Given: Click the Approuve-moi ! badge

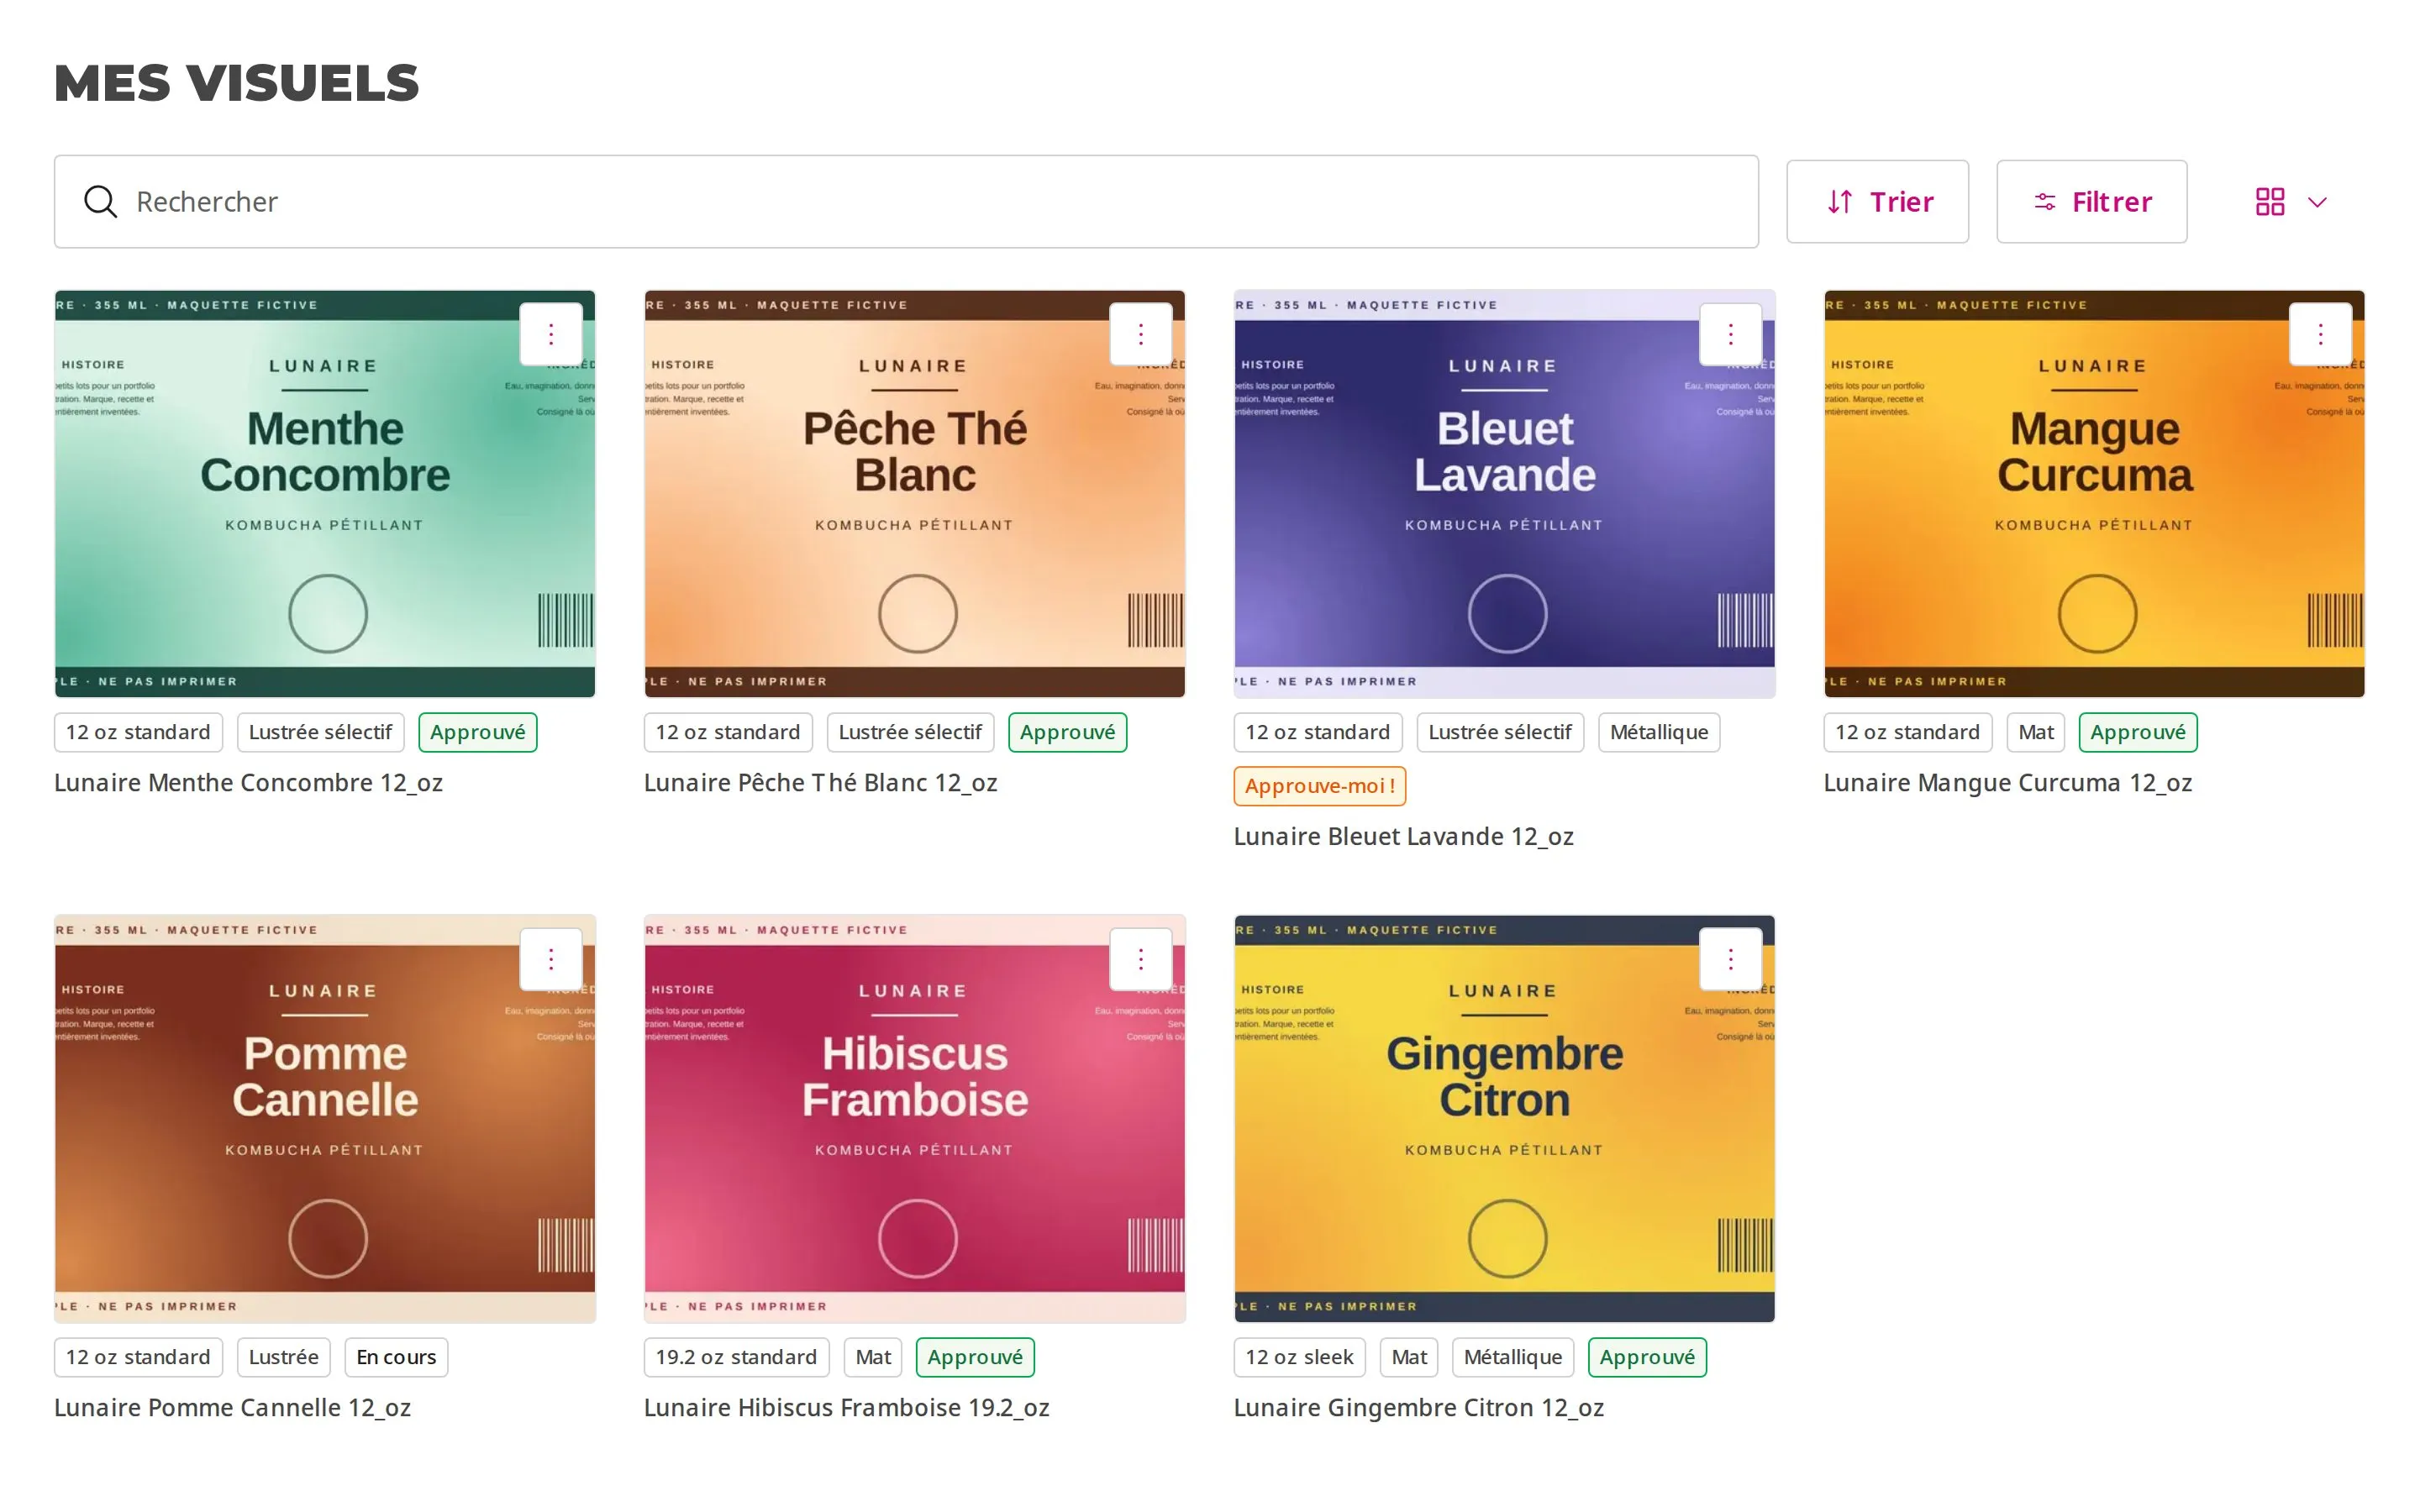Looking at the screenshot, I should [x=1320, y=786].
